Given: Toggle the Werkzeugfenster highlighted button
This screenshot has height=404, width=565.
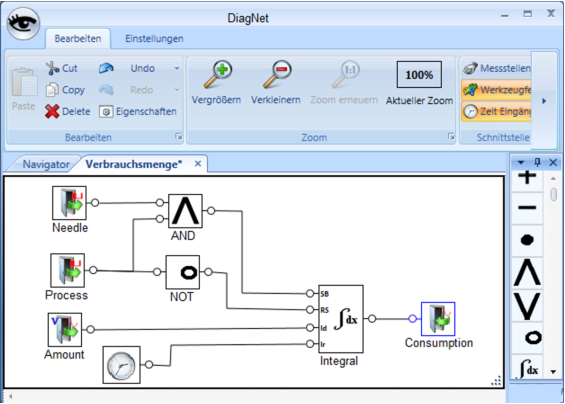Looking at the screenshot, I should click(x=496, y=90).
